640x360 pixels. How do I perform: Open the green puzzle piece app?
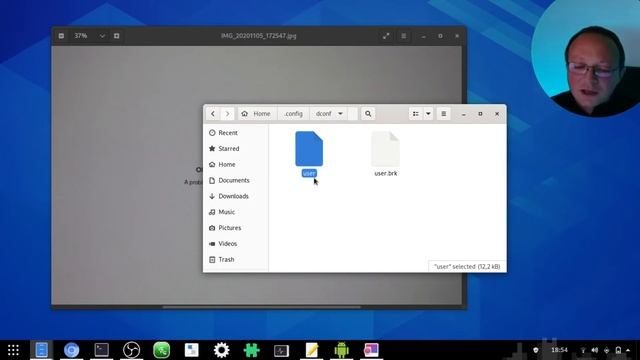(x=251, y=350)
